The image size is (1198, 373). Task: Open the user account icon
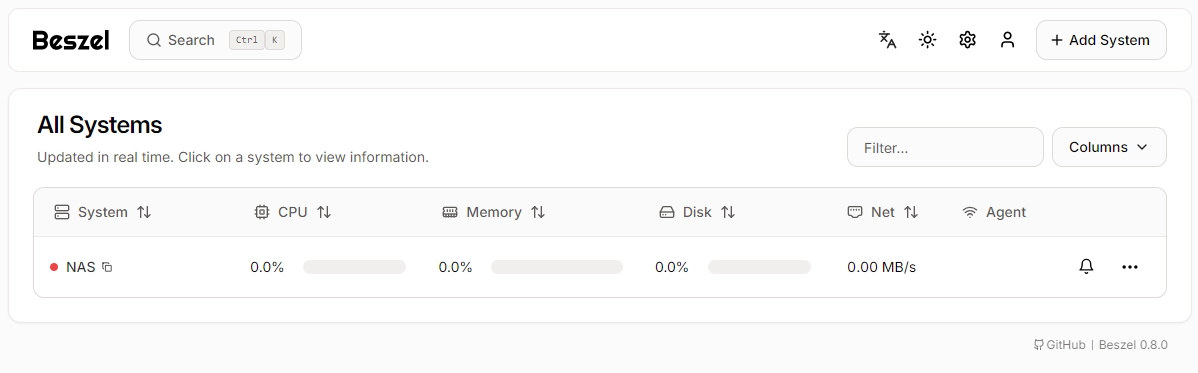(x=1008, y=40)
